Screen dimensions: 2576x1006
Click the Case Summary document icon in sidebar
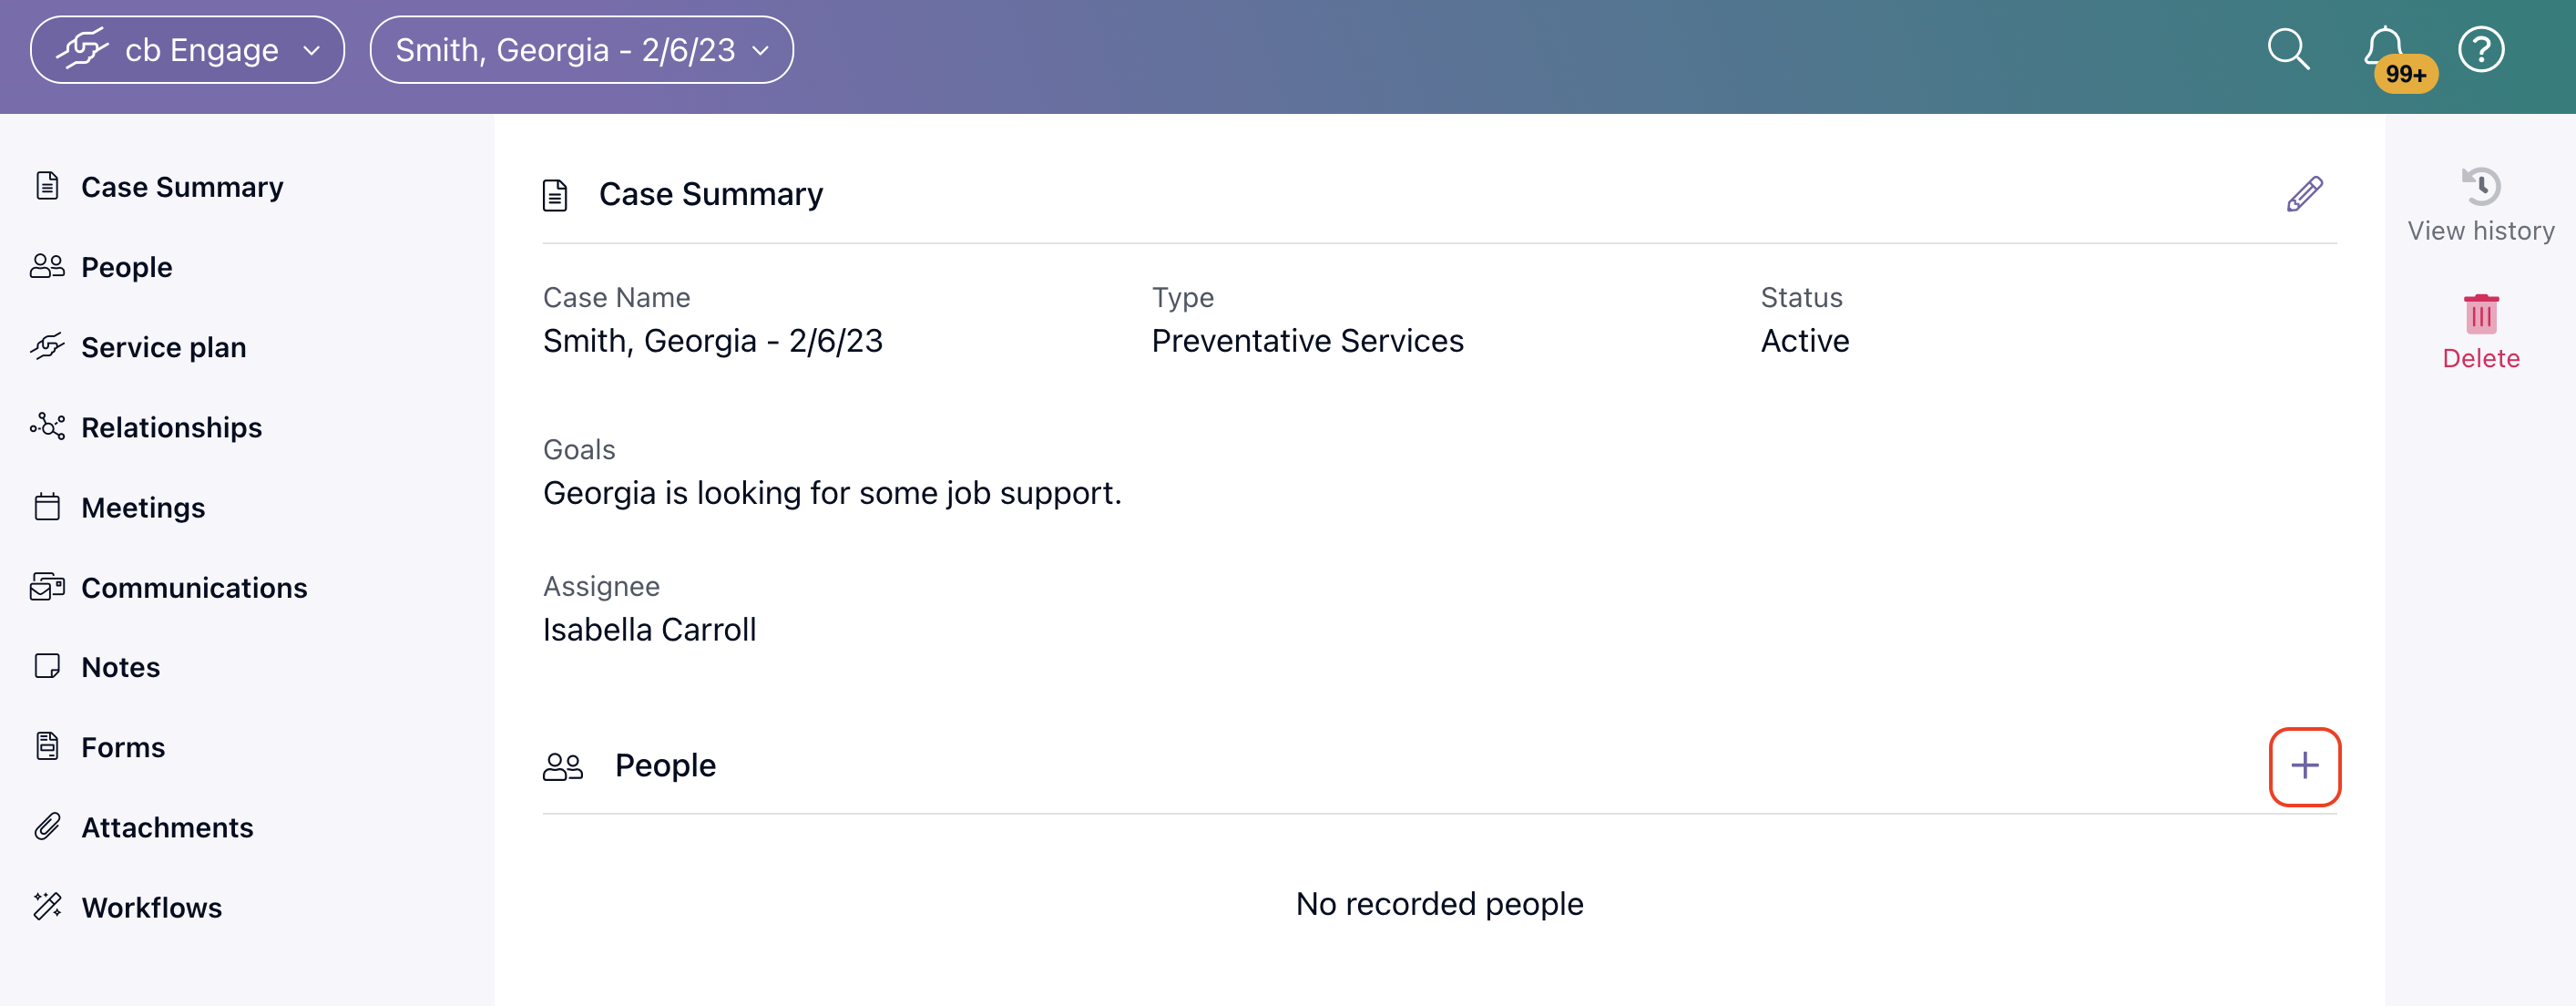47,186
